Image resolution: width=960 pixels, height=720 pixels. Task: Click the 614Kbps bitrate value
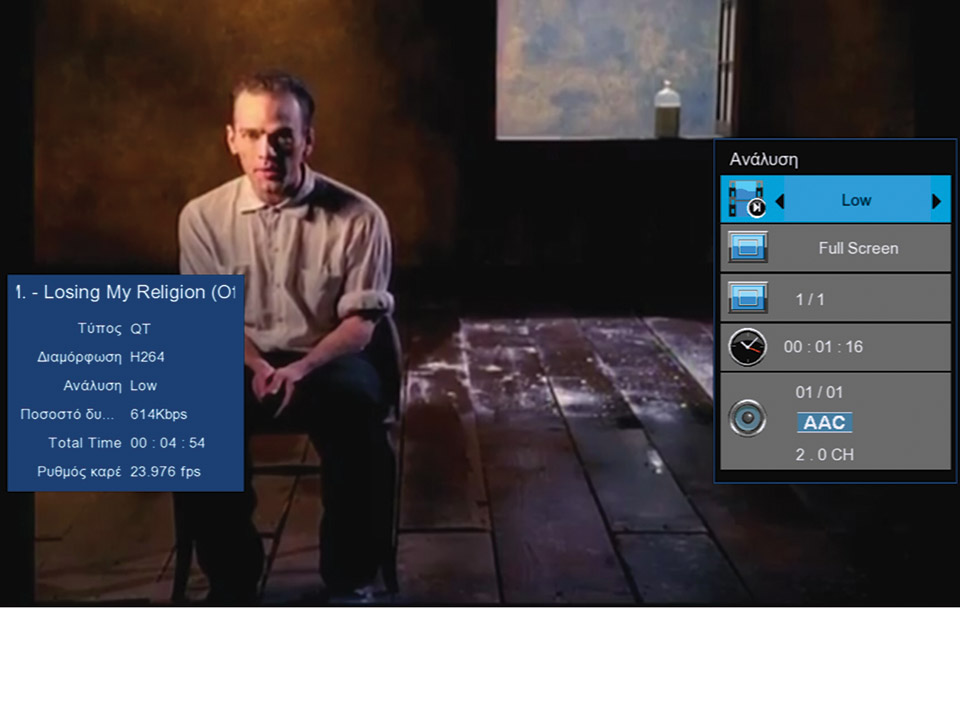(158, 414)
